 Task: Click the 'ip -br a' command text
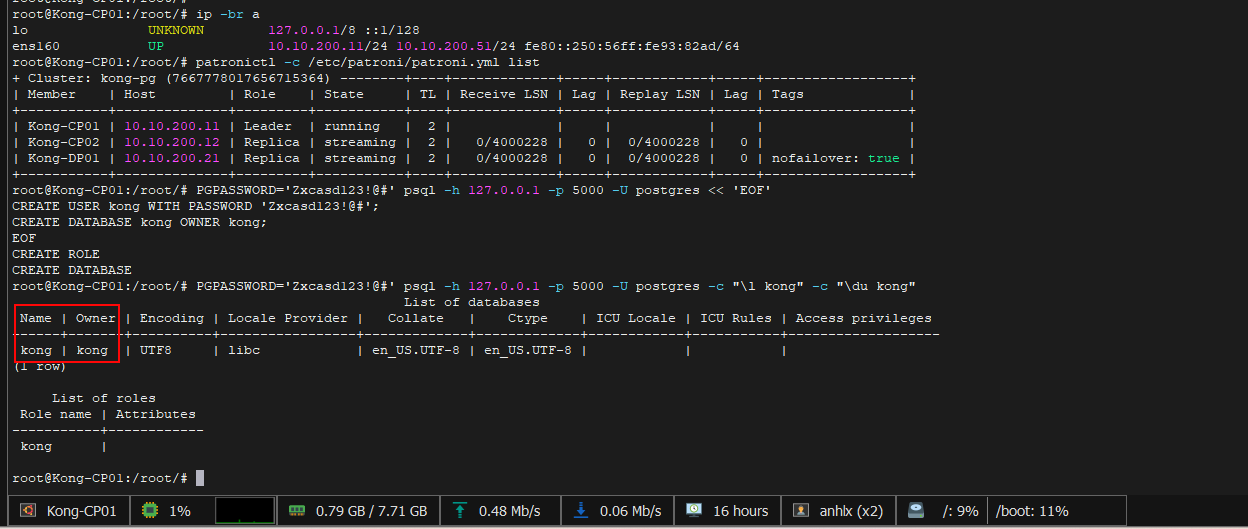pos(228,14)
